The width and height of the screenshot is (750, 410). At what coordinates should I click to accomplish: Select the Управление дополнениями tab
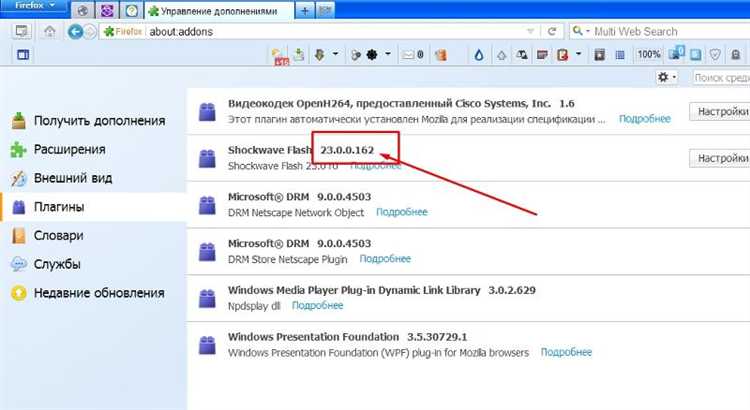pos(219,11)
